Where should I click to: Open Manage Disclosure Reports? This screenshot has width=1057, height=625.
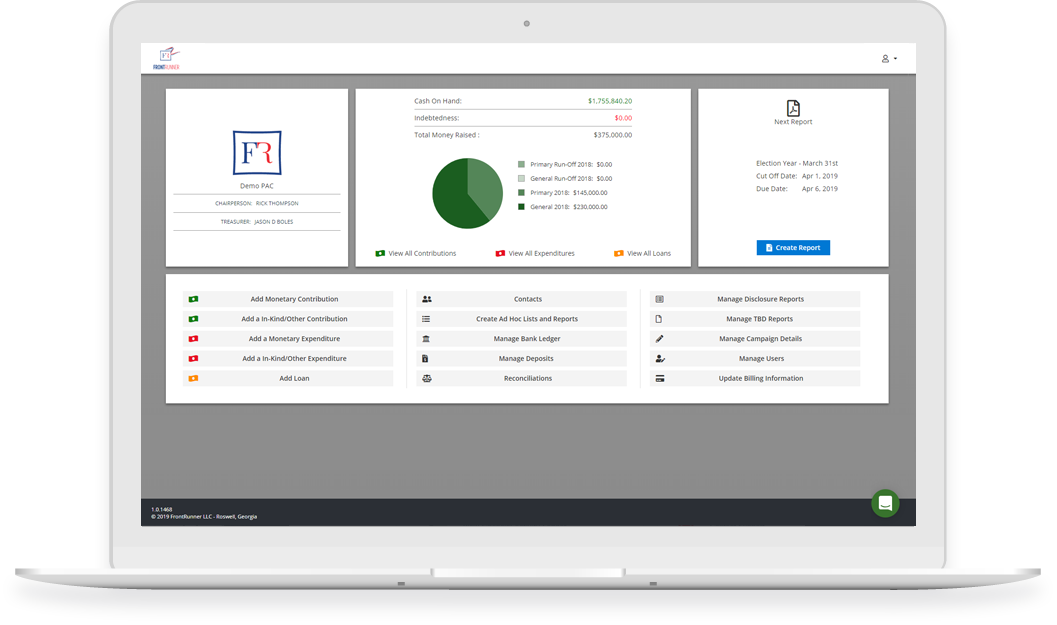[x=755, y=299]
